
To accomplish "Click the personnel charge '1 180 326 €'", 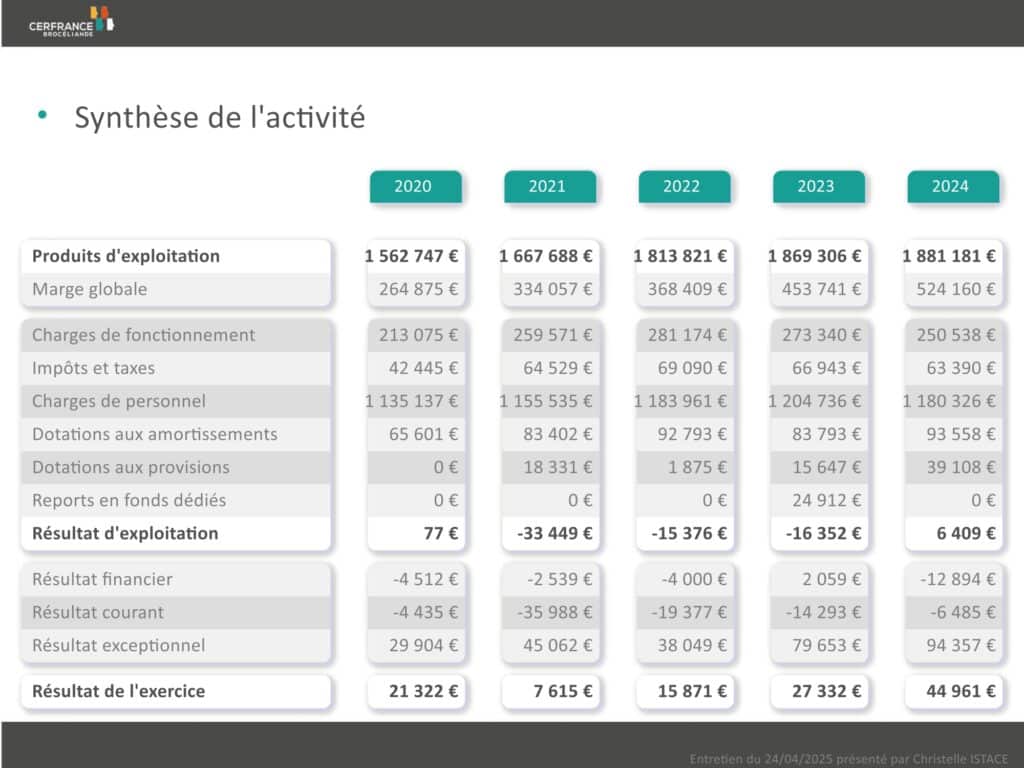I will pyautogui.click(x=950, y=401).
